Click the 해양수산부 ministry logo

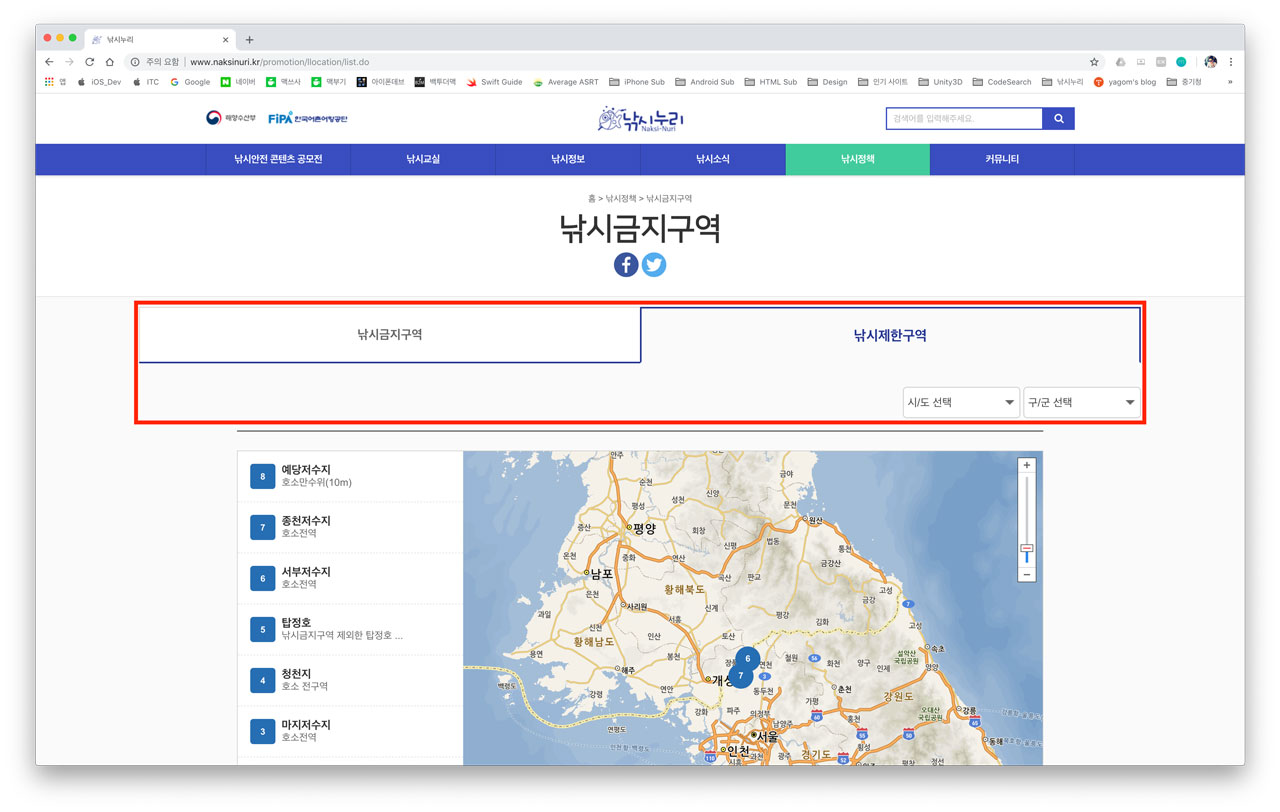click(228, 116)
